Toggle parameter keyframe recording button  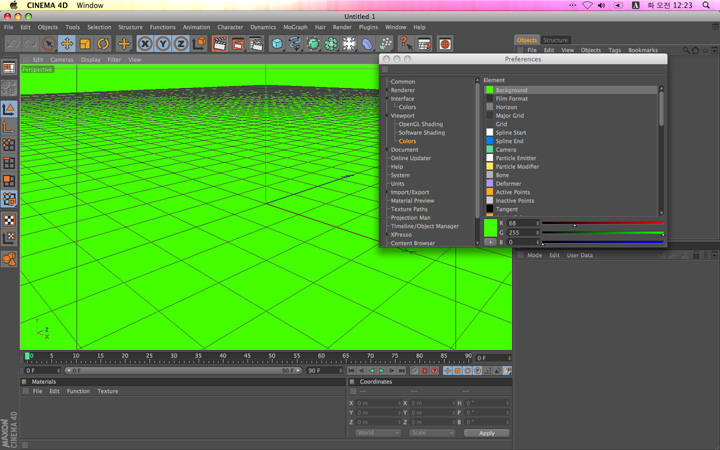click(x=478, y=371)
